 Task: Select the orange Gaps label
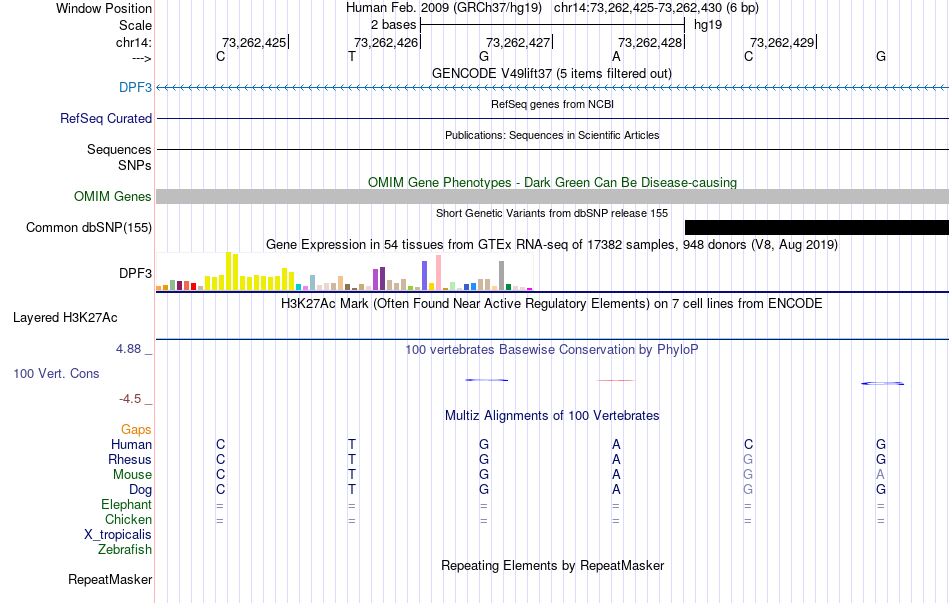click(x=136, y=429)
